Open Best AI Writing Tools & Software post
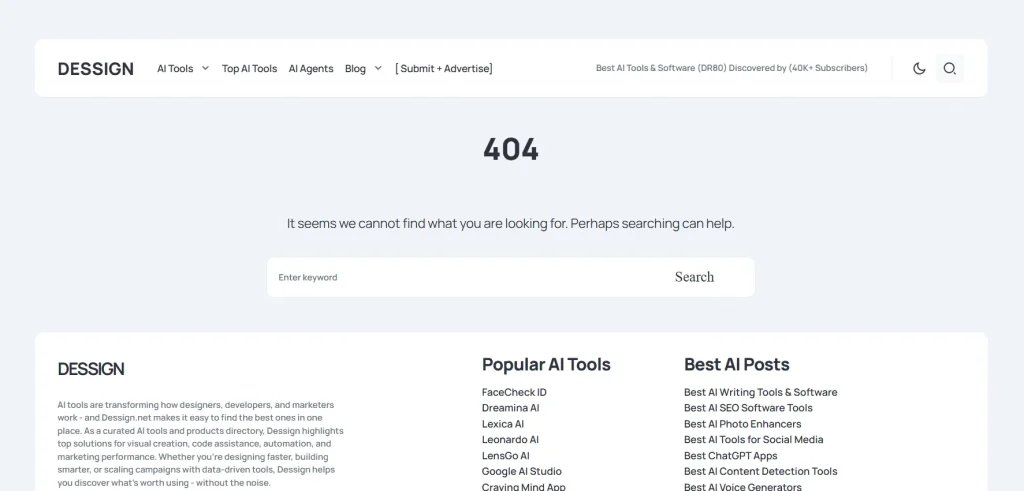This screenshot has height=491, width=1024. (760, 392)
